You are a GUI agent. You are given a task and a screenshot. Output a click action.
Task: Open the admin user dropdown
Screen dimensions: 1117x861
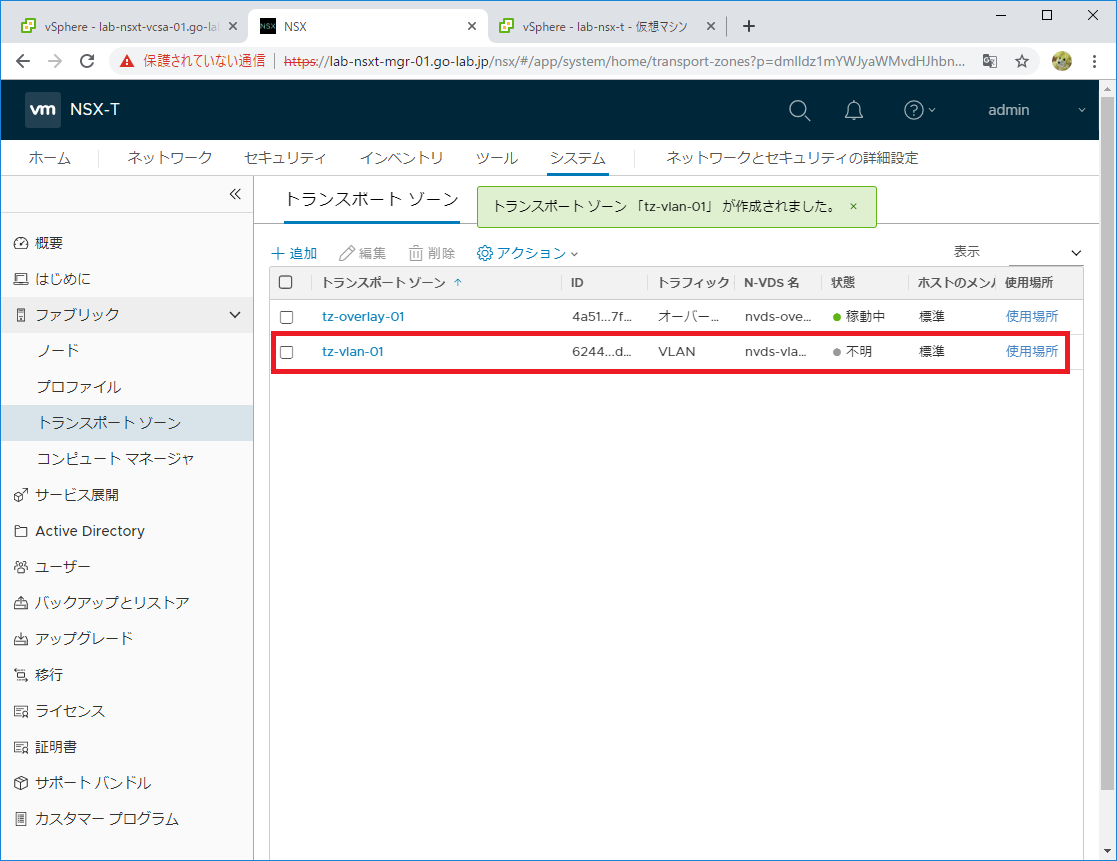point(1037,110)
